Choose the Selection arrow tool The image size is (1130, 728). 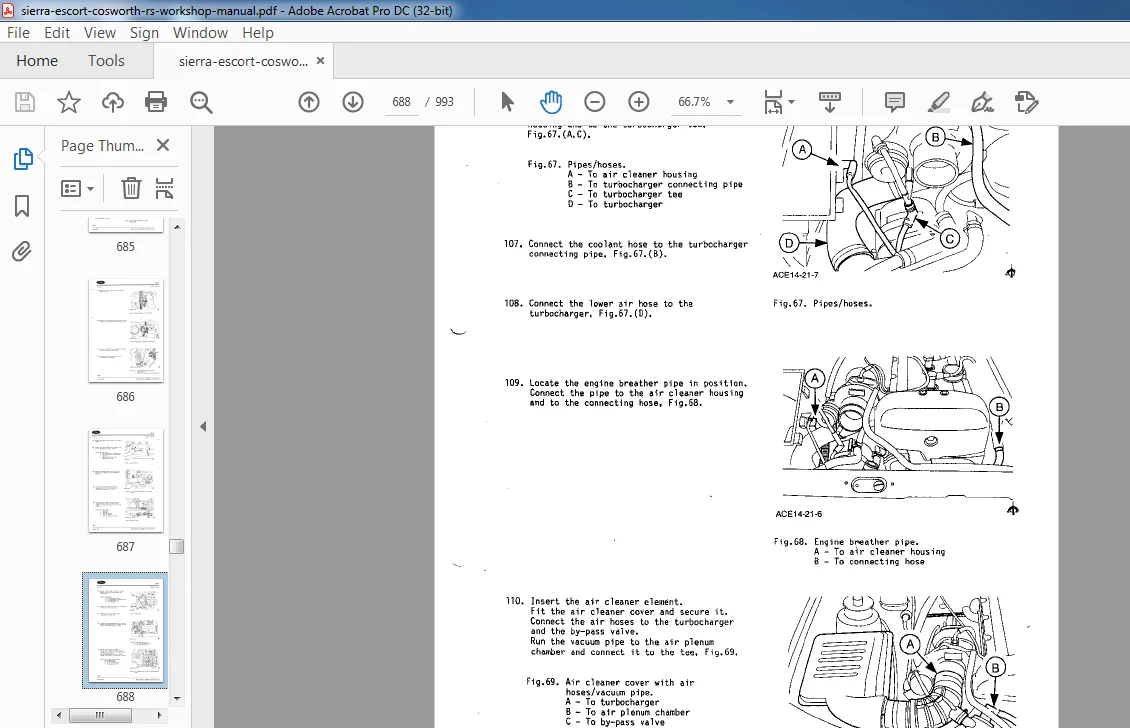[x=507, y=102]
